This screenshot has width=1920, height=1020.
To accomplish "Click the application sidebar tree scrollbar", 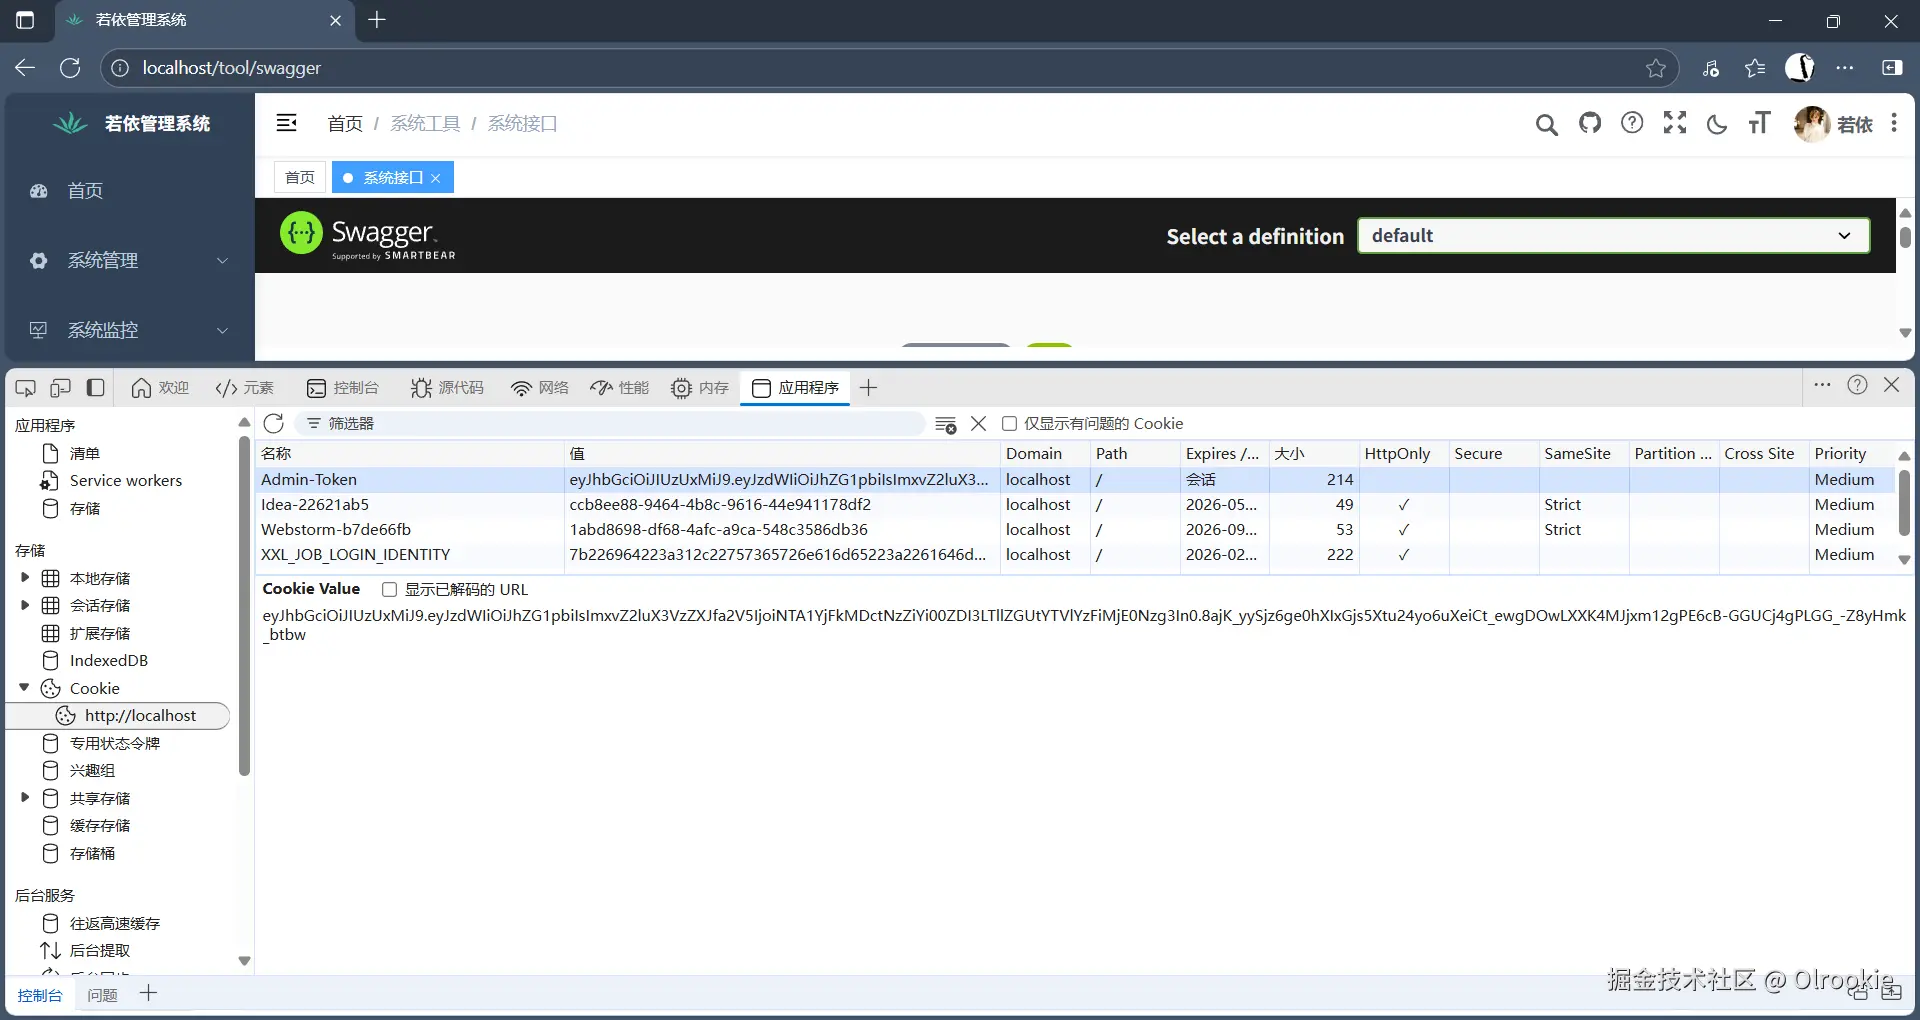I will coord(244,606).
